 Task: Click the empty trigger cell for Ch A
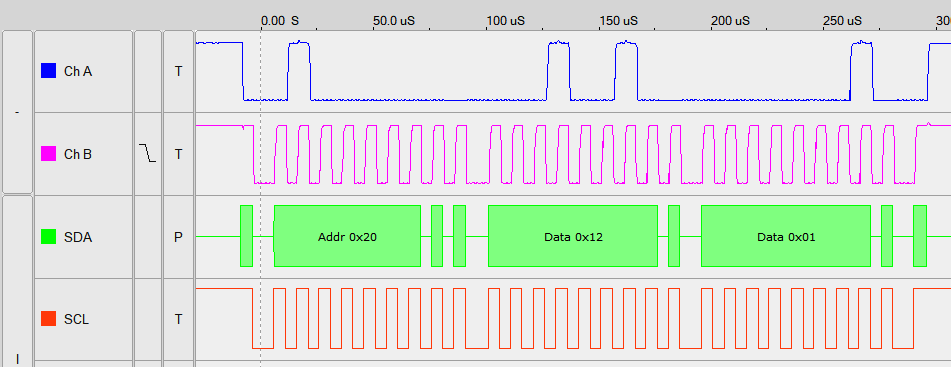[148, 72]
